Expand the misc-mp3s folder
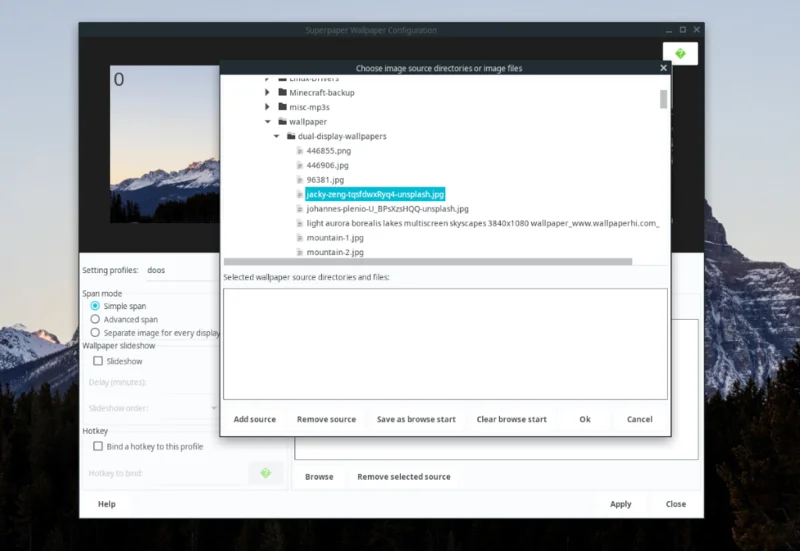Screen dimensions: 800x551 [267, 107]
